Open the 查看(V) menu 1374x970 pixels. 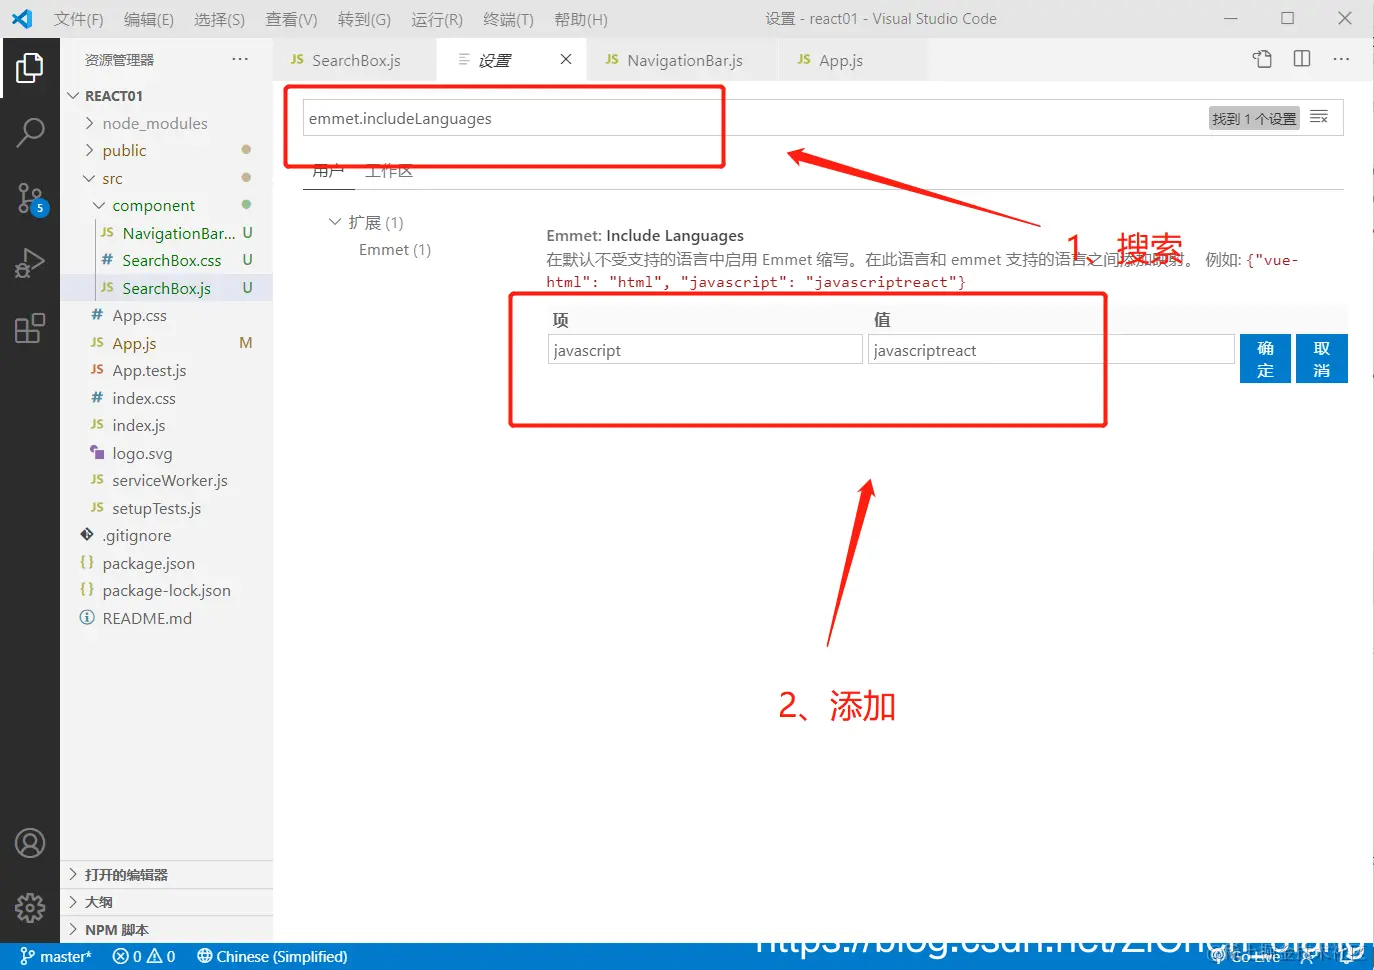[x=291, y=19]
